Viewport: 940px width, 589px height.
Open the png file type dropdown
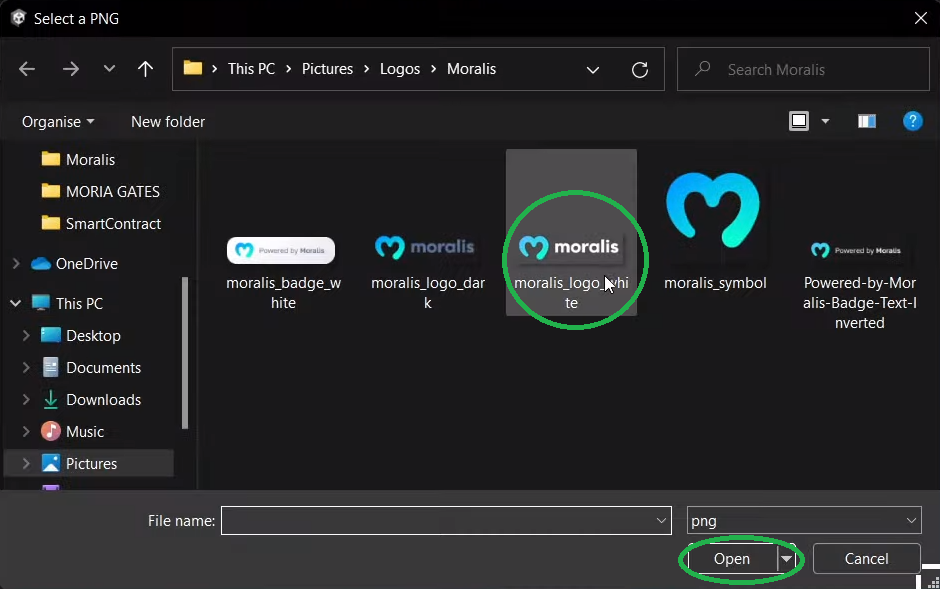[x=804, y=521]
